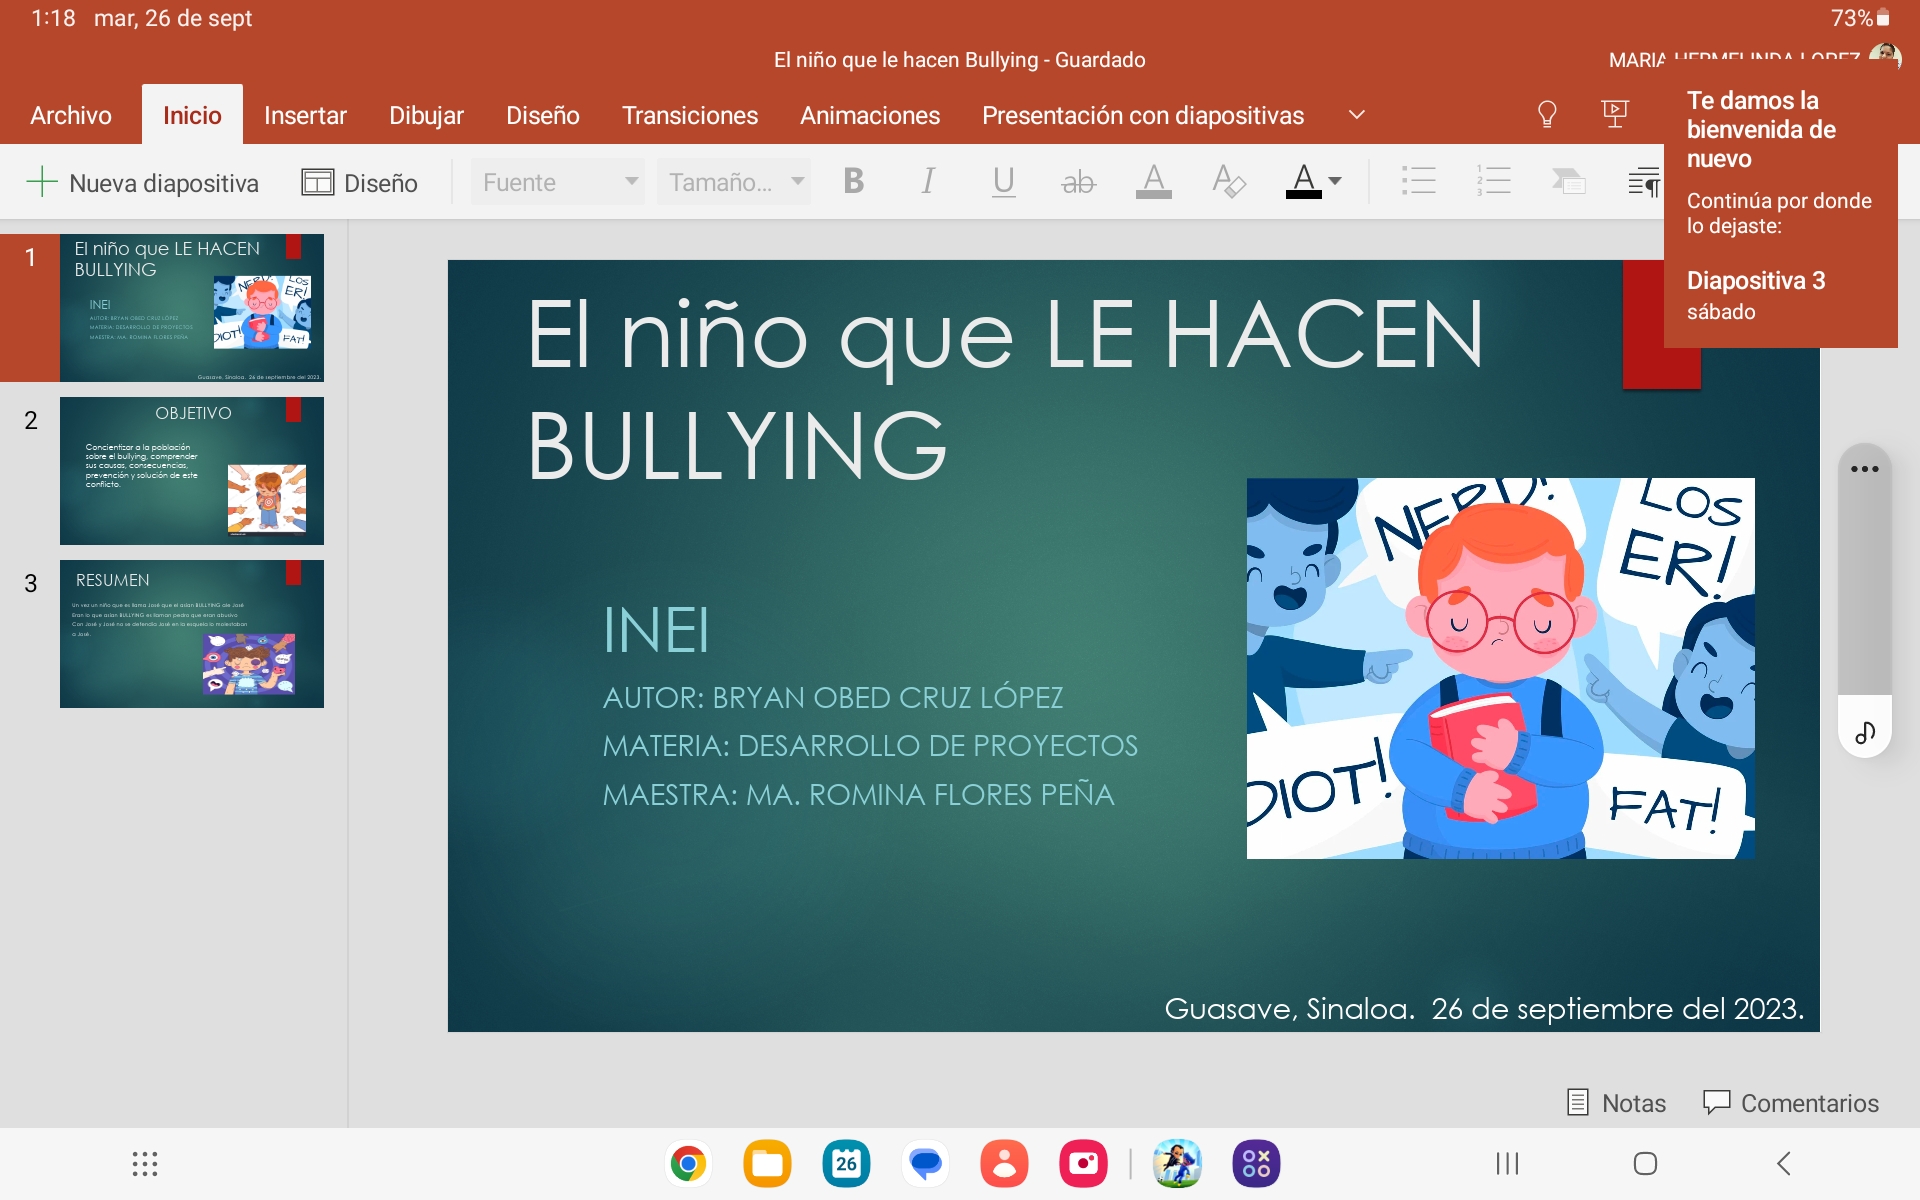Open the lightbulb Tell Me icon
1920x1200 pixels.
[x=1546, y=115]
